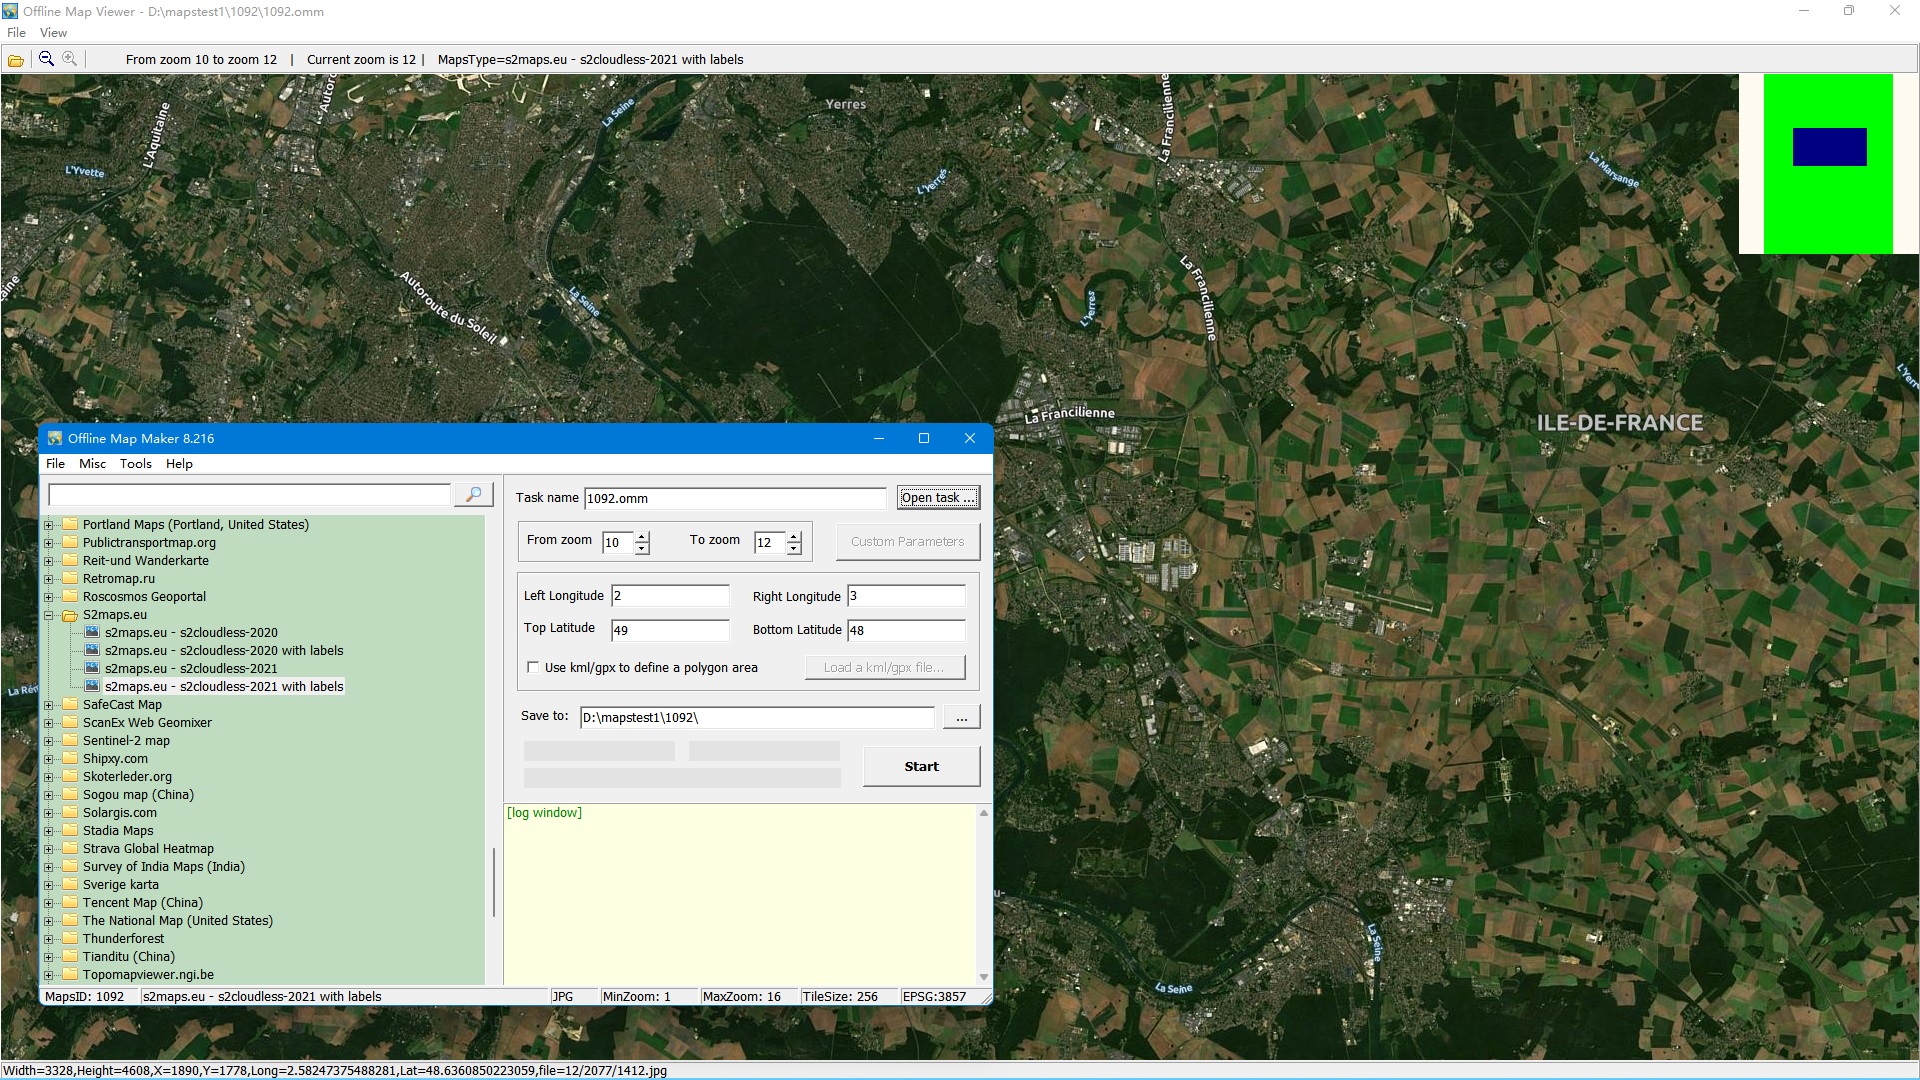Click the Right Longitude input field
This screenshot has height=1080, width=1920.
906,596
